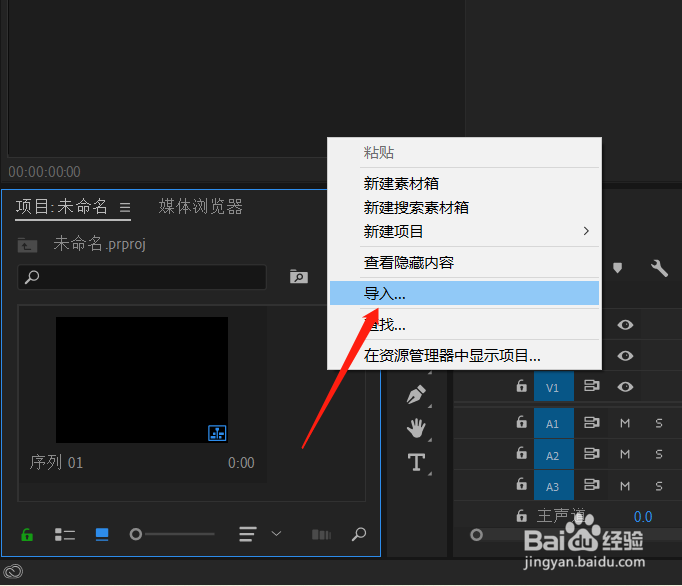Image resolution: width=682 pixels, height=586 pixels.
Task: Expand the sort options chevron
Action: pos(276,534)
